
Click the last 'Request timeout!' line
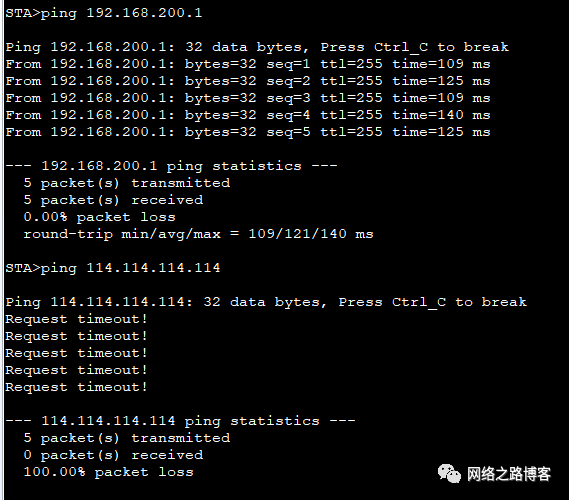76,387
